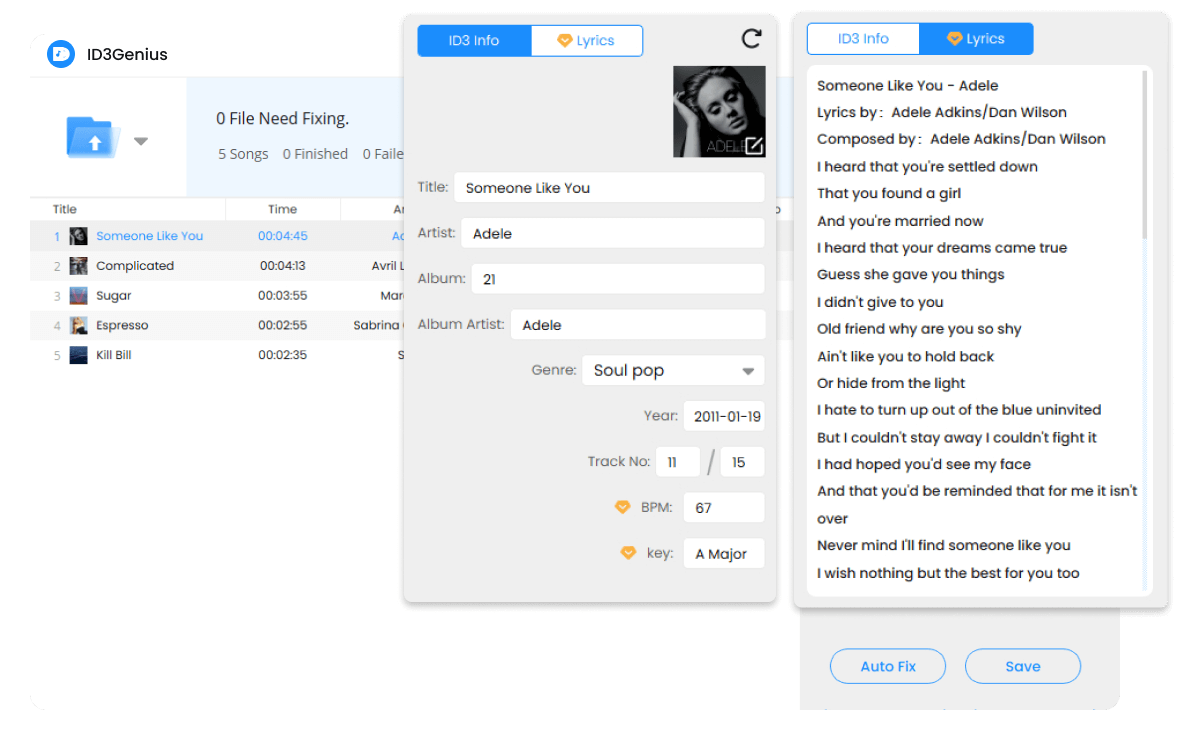Click the Album Artist input field
1200x744 pixels.
click(637, 325)
